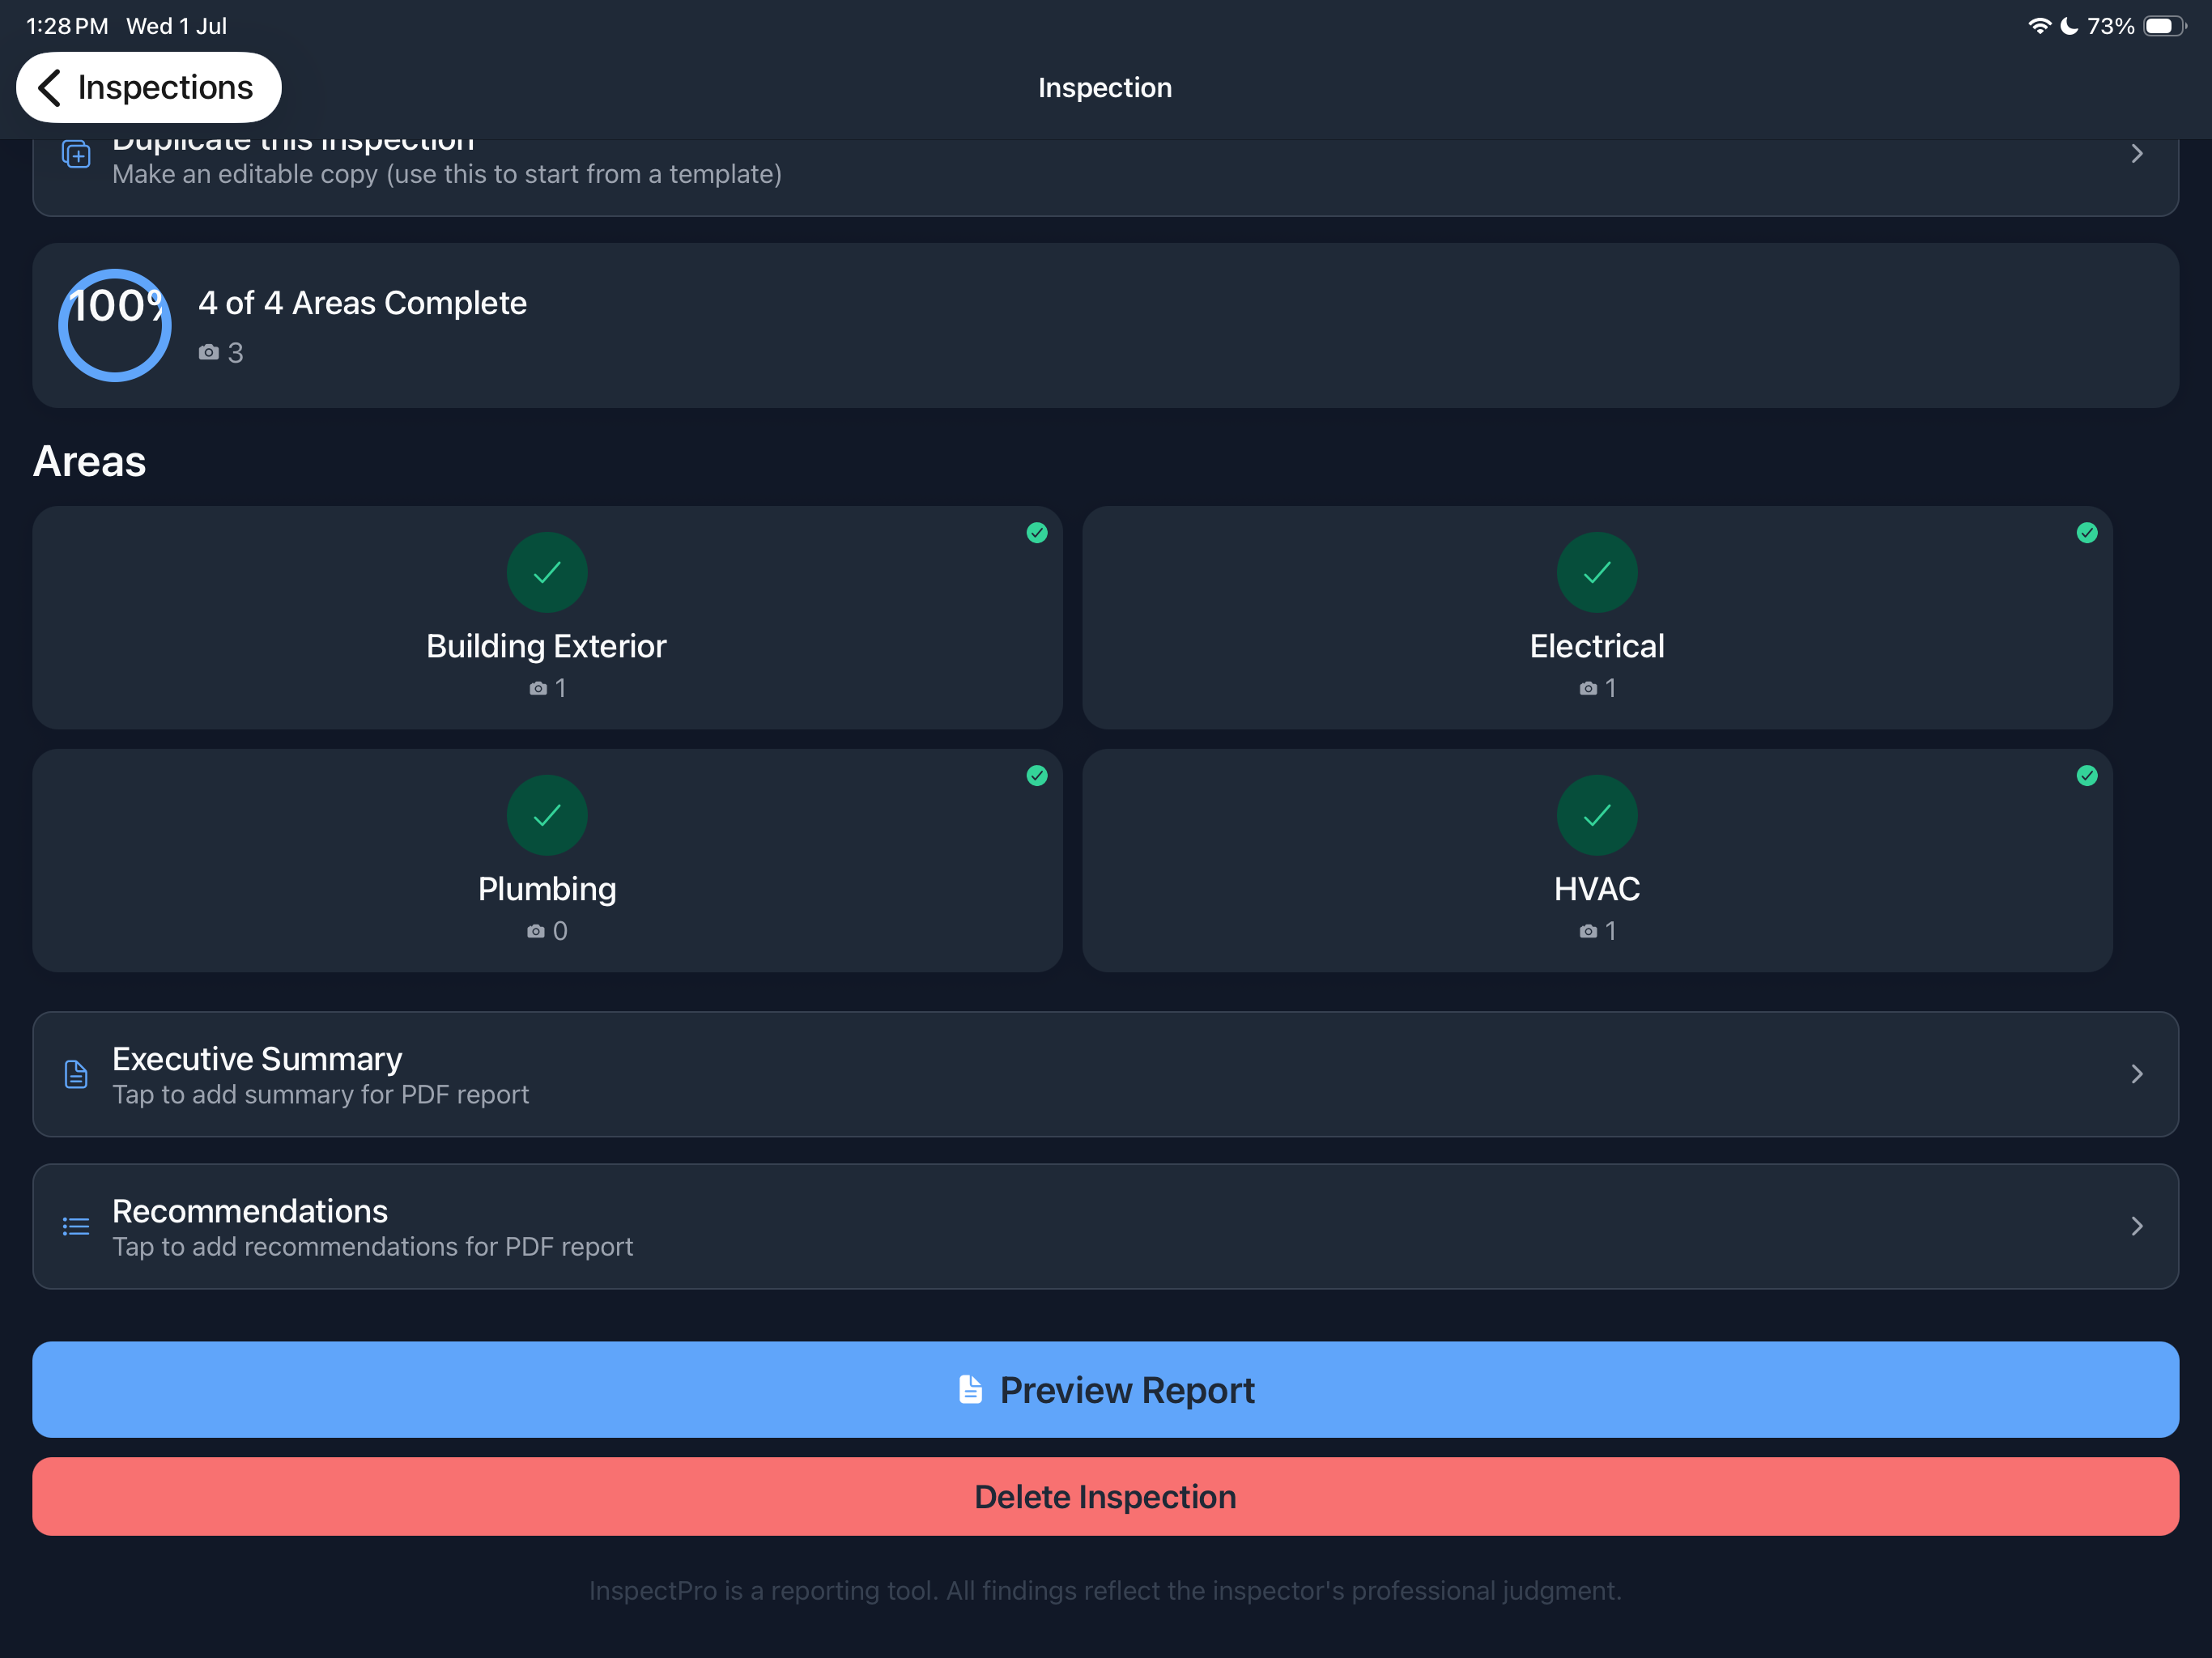Tap the Building Exterior large checkmark icon
Screen dimensions: 2212x1658
coord(547,572)
